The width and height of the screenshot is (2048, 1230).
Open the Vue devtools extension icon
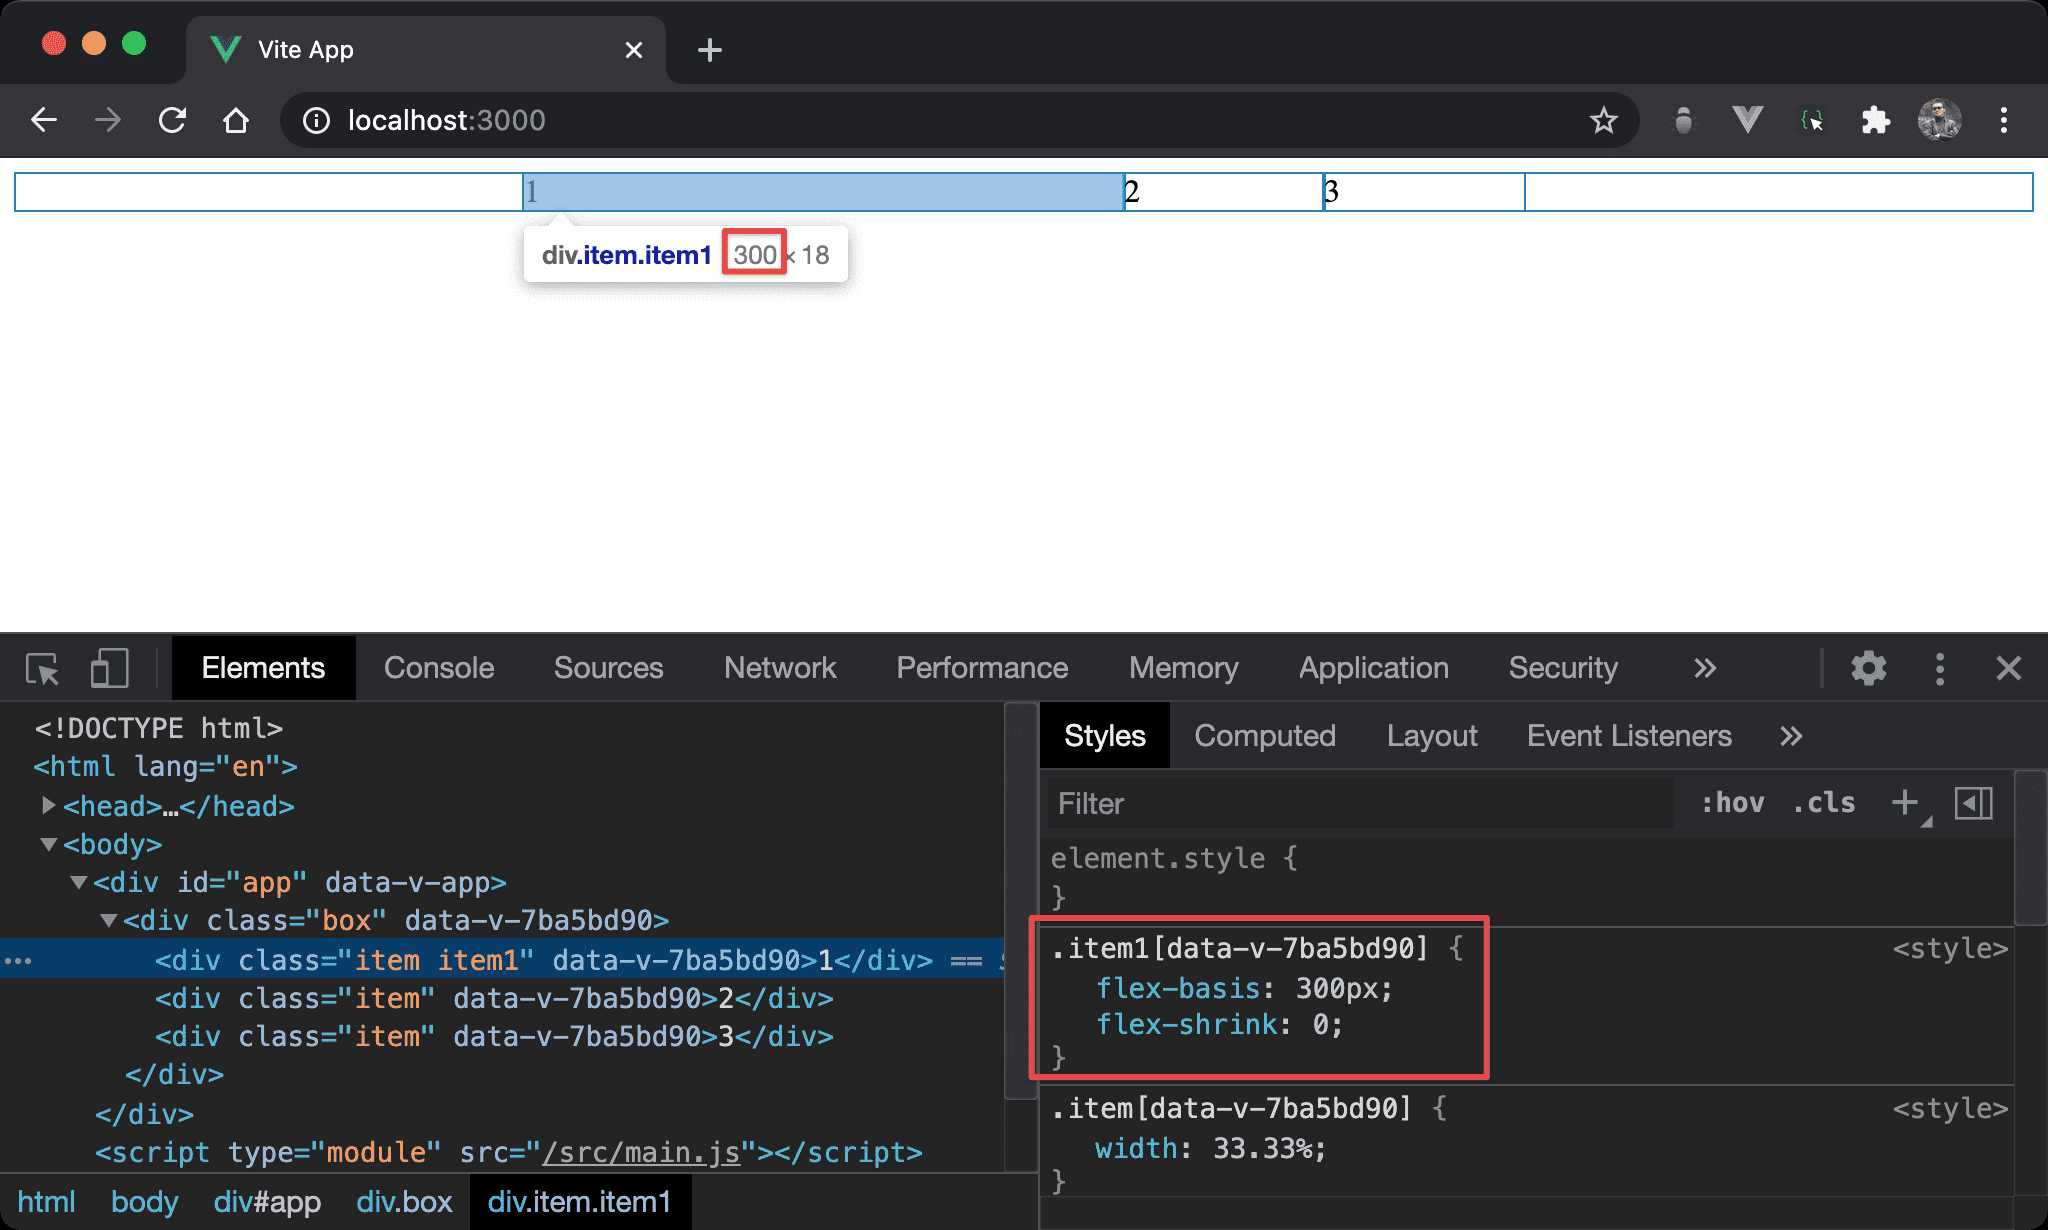(1747, 121)
